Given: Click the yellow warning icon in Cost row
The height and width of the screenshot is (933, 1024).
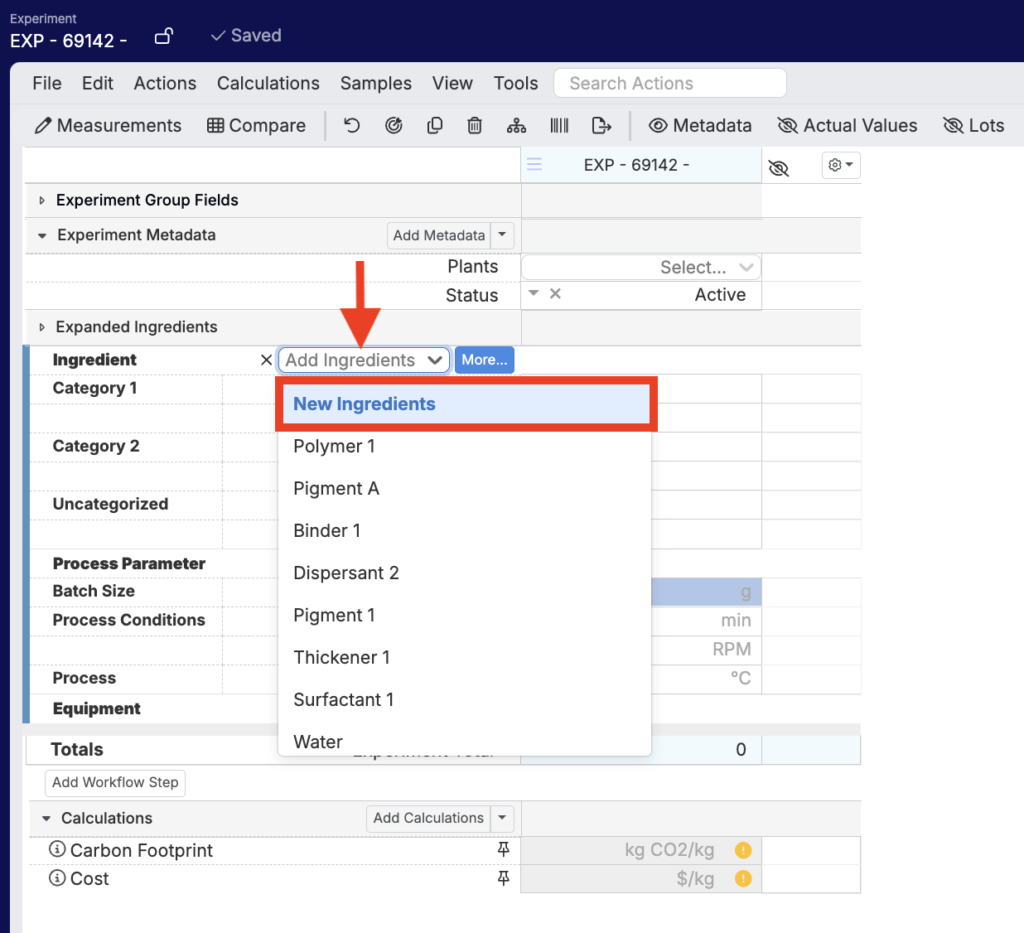Looking at the screenshot, I should tap(743, 878).
